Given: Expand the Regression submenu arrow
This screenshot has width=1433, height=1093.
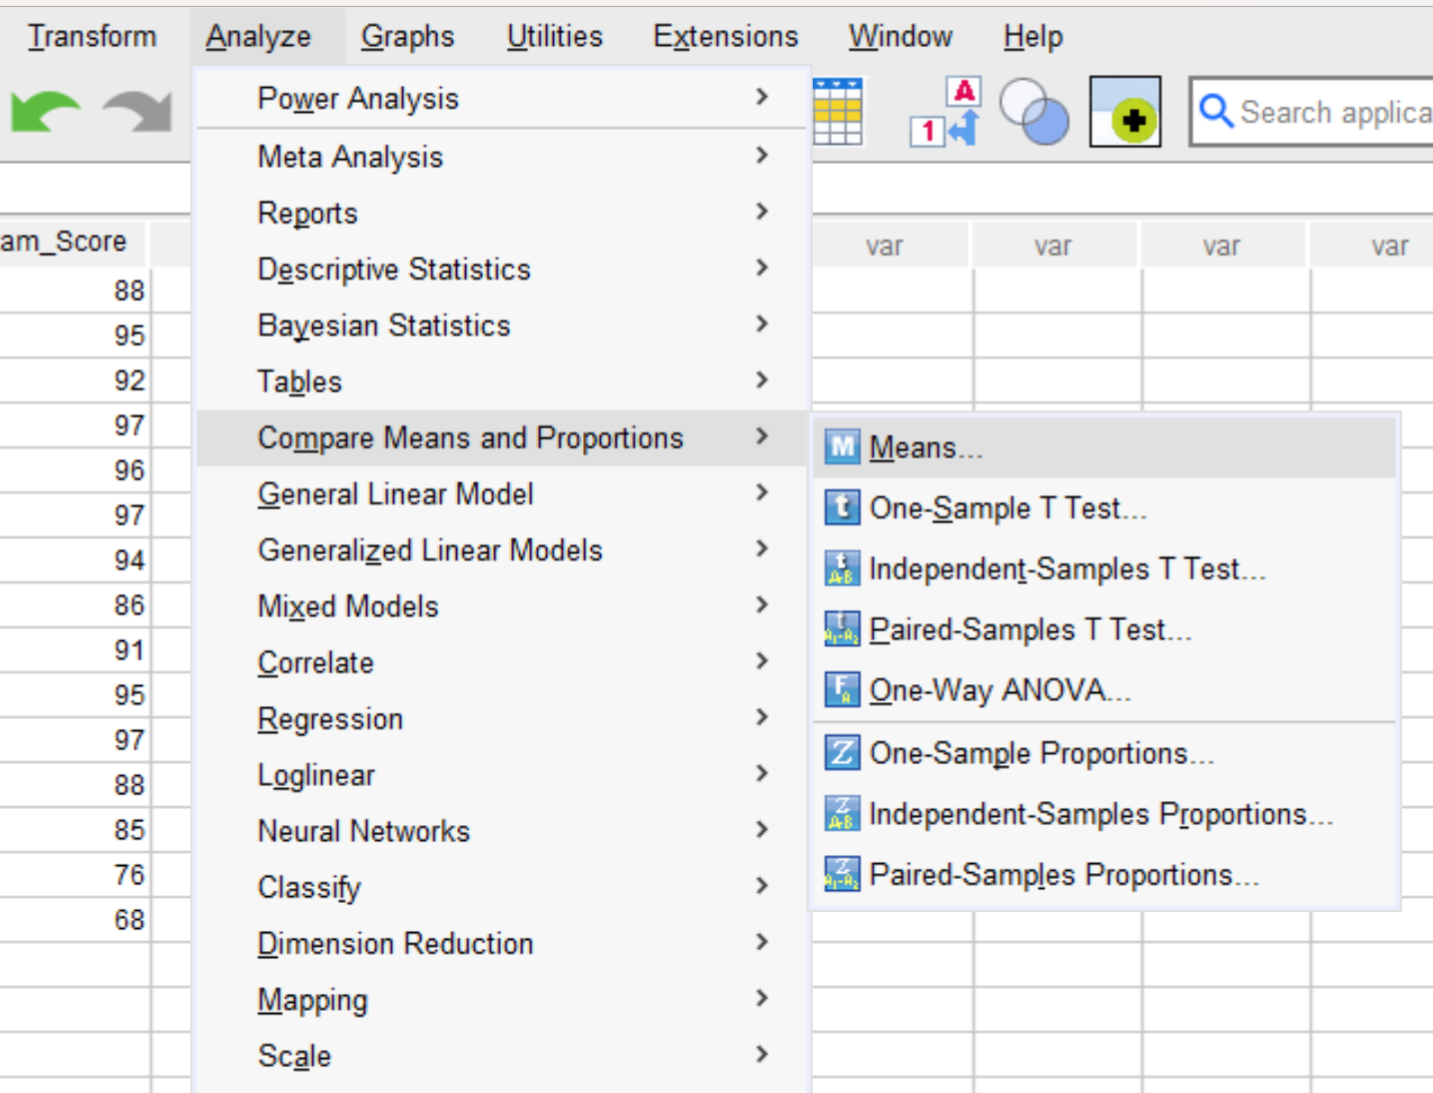Looking at the screenshot, I should click(x=762, y=718).
